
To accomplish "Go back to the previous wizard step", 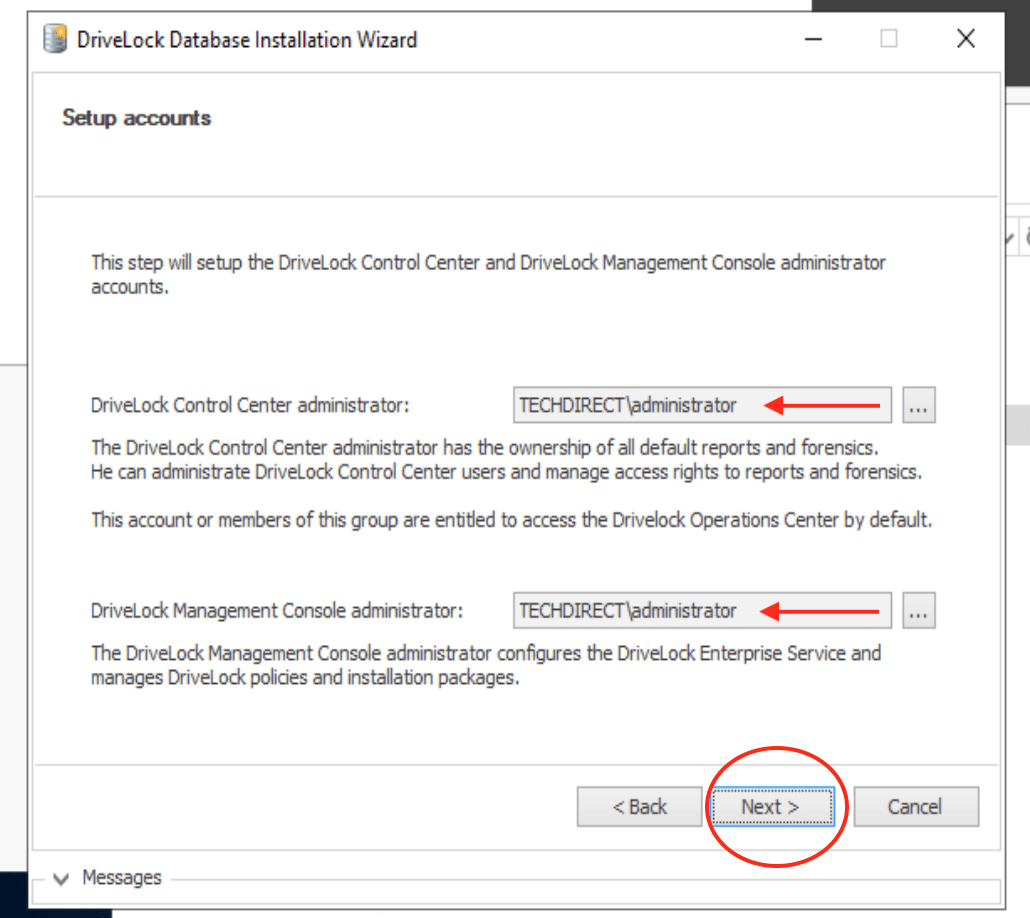I will click(x=639, y=807).
